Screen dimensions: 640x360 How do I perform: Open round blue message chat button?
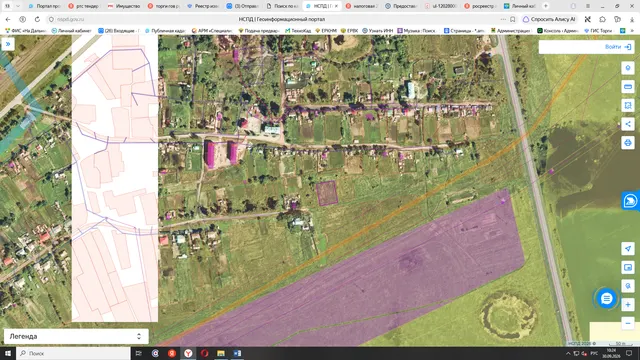607,298
